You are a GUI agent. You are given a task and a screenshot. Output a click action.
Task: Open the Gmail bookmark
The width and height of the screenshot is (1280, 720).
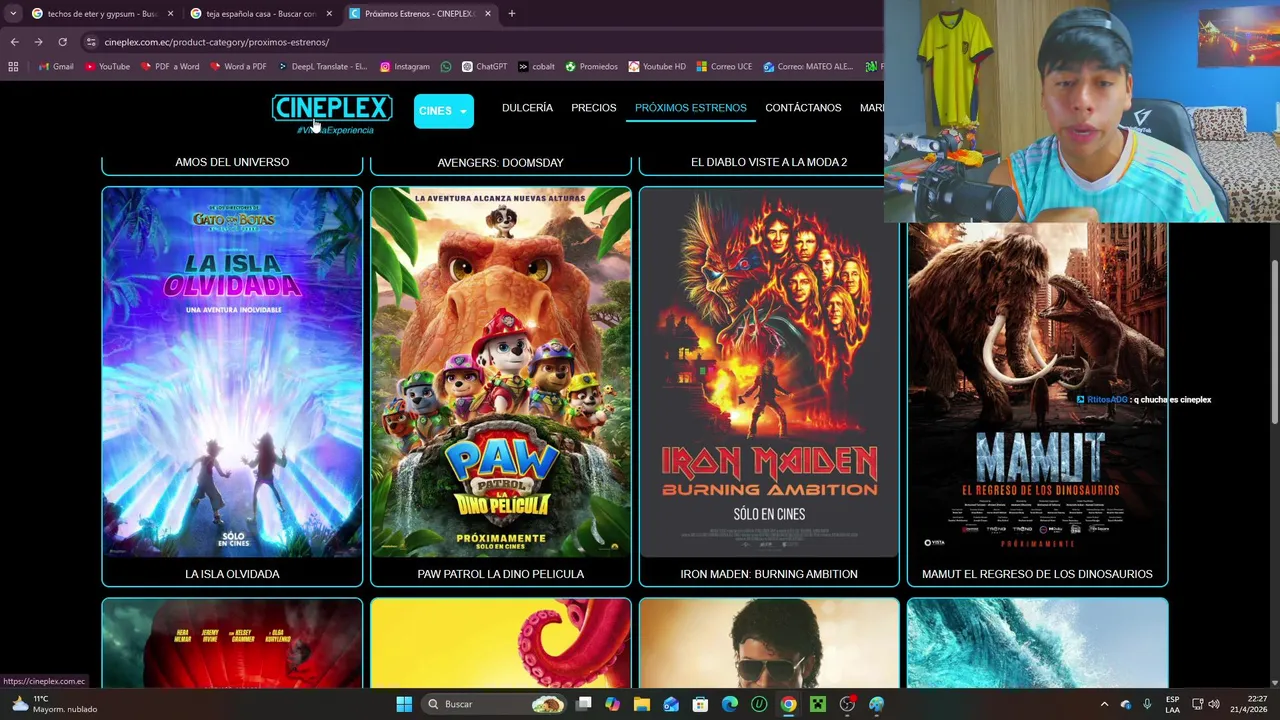coord(55,67)
